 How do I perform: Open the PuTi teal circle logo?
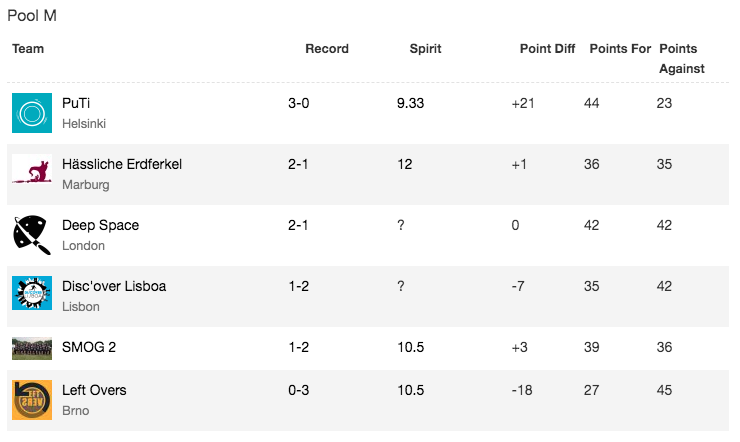coord(32,113)
